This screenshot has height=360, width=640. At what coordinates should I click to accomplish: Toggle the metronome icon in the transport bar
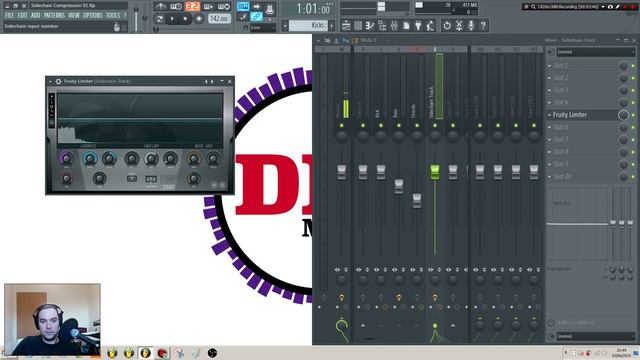tap(160, 7)
